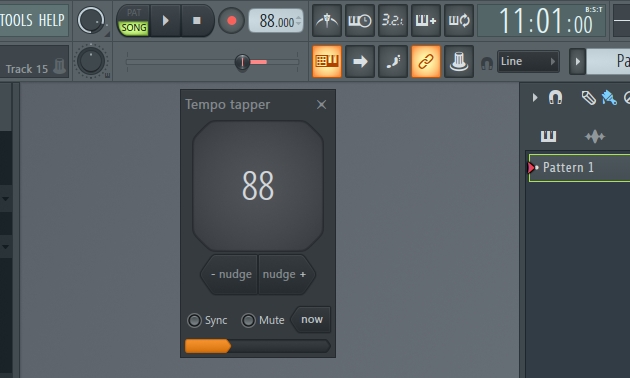The width and height of the screenshot is (630, 378).
Task: Click the upper small arrow on left panel edge
Action: 5,198
